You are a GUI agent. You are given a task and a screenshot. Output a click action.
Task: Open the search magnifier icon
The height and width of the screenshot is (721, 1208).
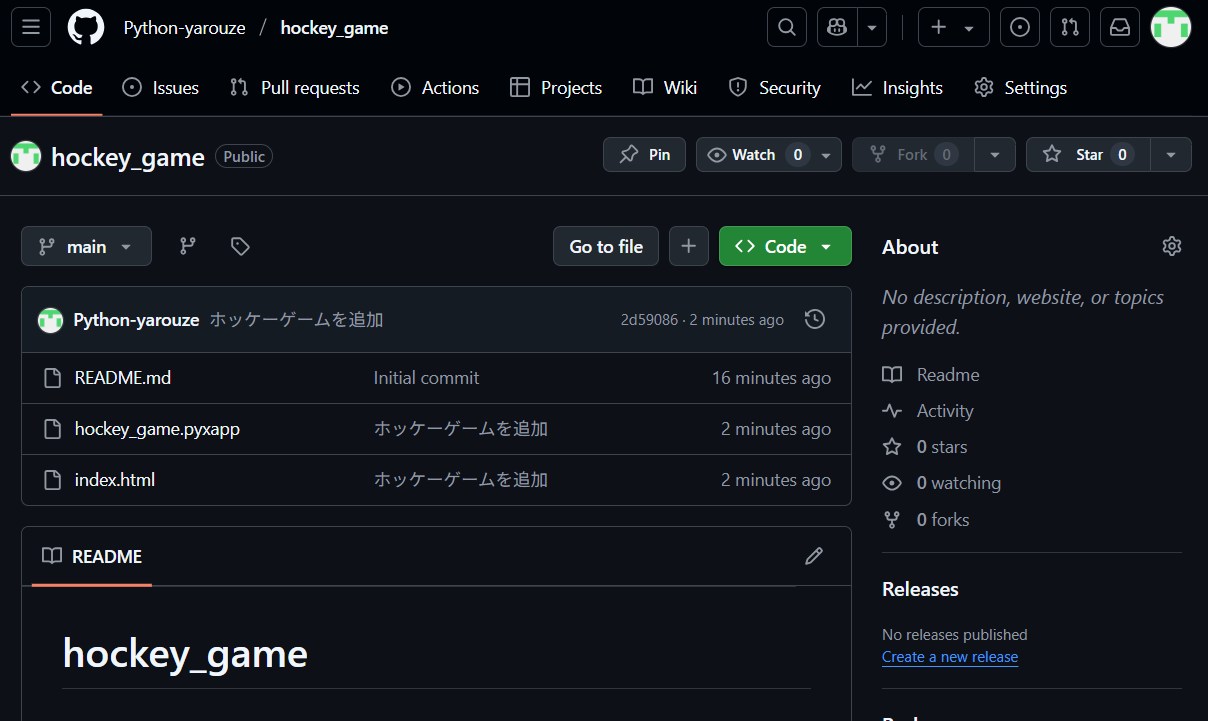point(787,27)
